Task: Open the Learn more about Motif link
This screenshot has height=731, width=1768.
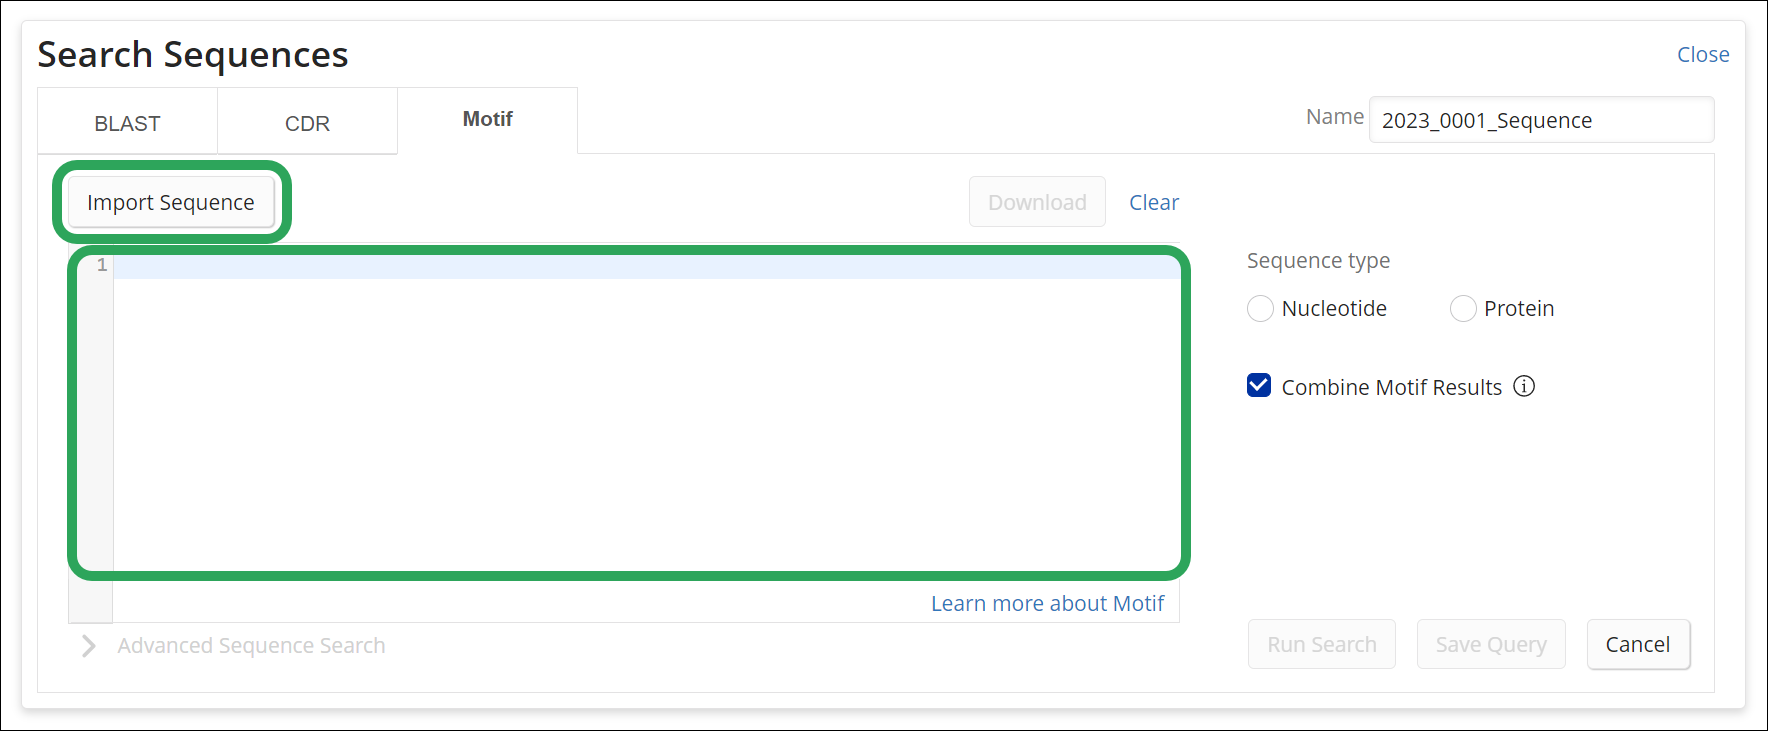Action: coord(1047,604)
